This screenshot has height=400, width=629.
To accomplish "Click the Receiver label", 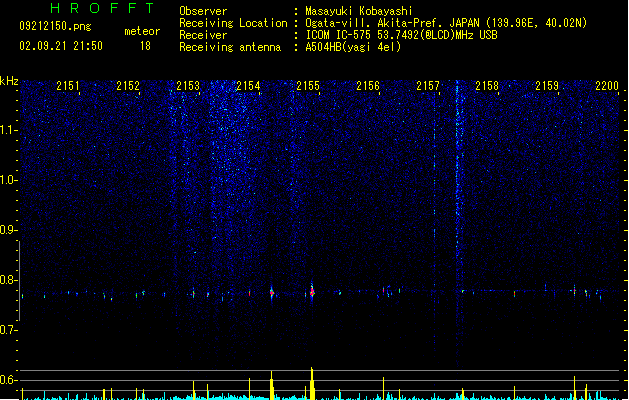I will (203, 35).
